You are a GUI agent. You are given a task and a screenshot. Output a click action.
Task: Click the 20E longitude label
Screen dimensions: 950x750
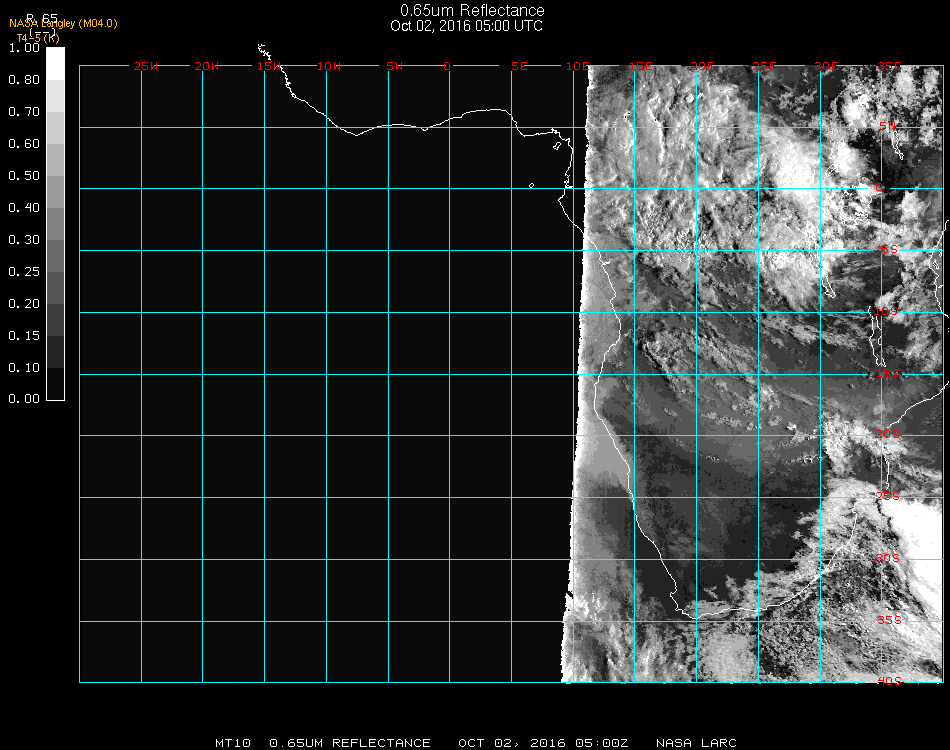click(703, 67)
